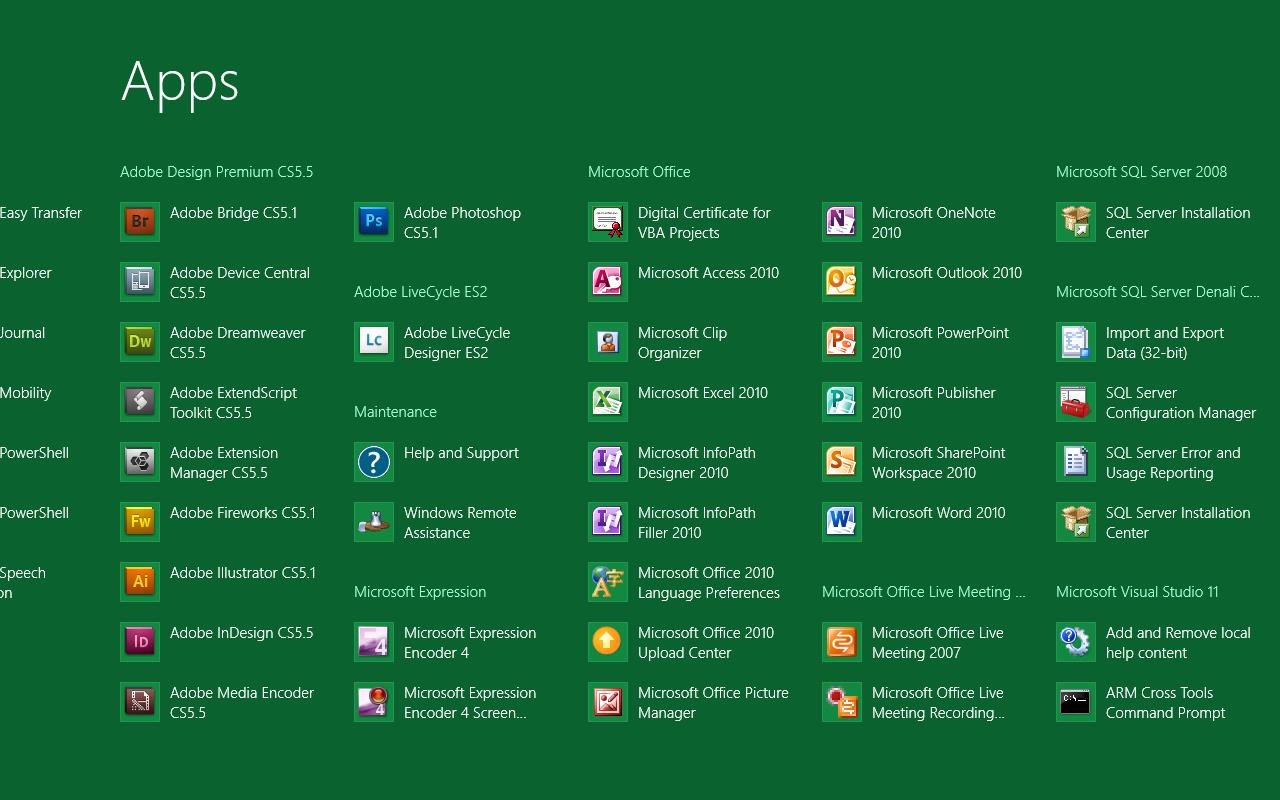
Task: Open Microsoft InfoPath Filler 2010 icon
Action: [608, 522]
